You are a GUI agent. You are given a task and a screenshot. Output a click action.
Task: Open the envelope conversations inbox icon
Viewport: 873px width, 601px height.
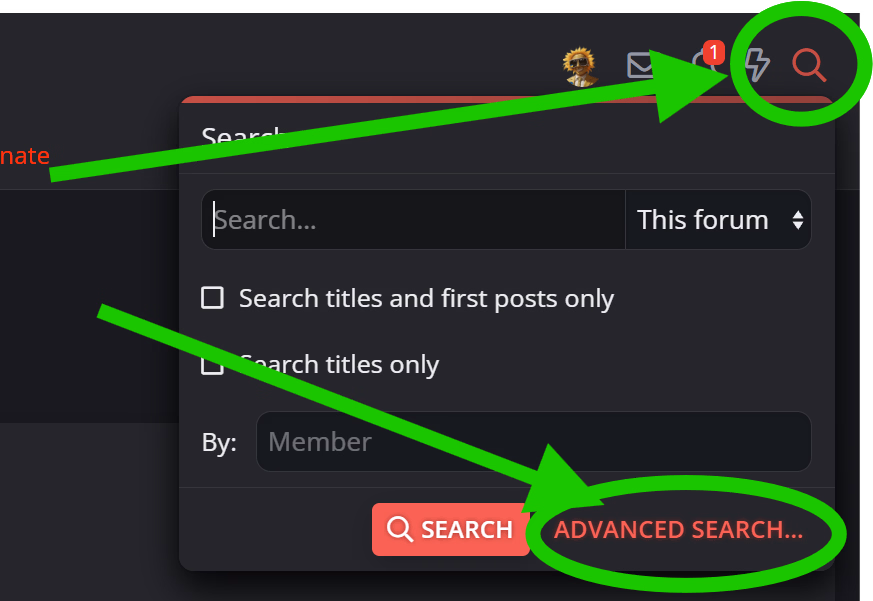640,66
